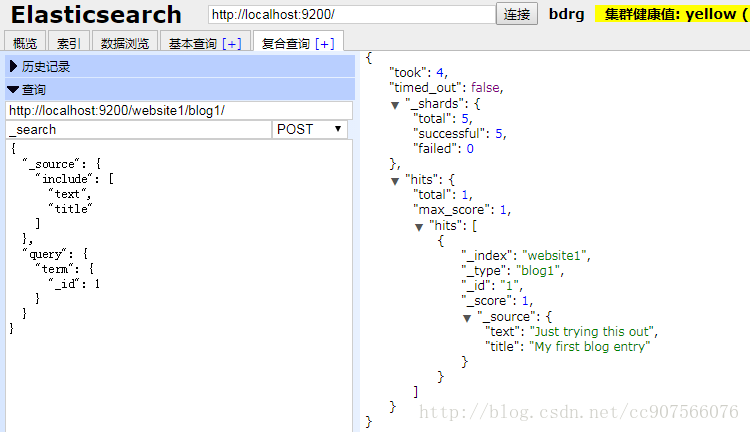Click the "_type": "blog1" line
The width and height of the screenshot is (750, 432).
[x=512, y=271]
